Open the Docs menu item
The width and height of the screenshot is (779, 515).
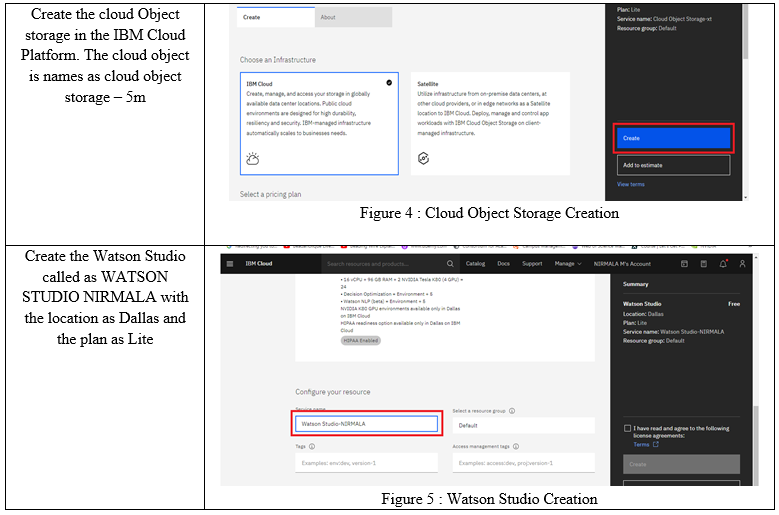503,264
